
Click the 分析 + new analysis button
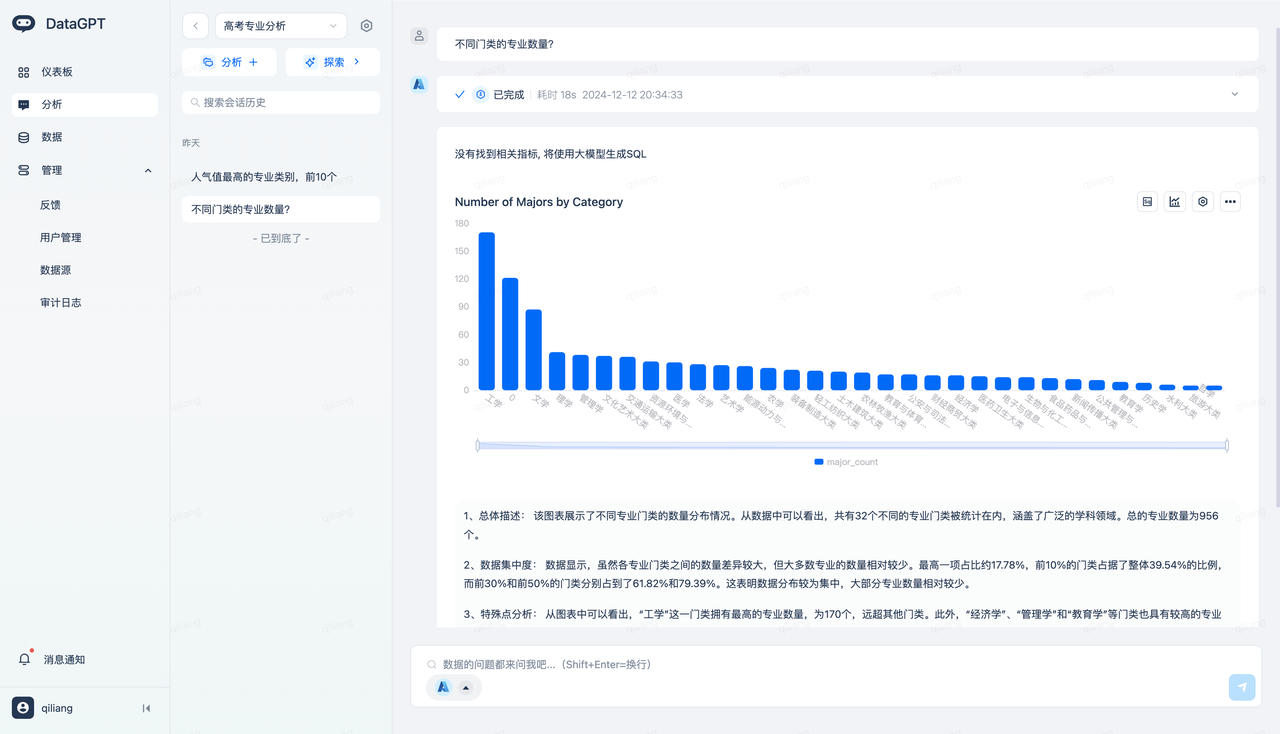pyautogui.click(x=230, y=62)
